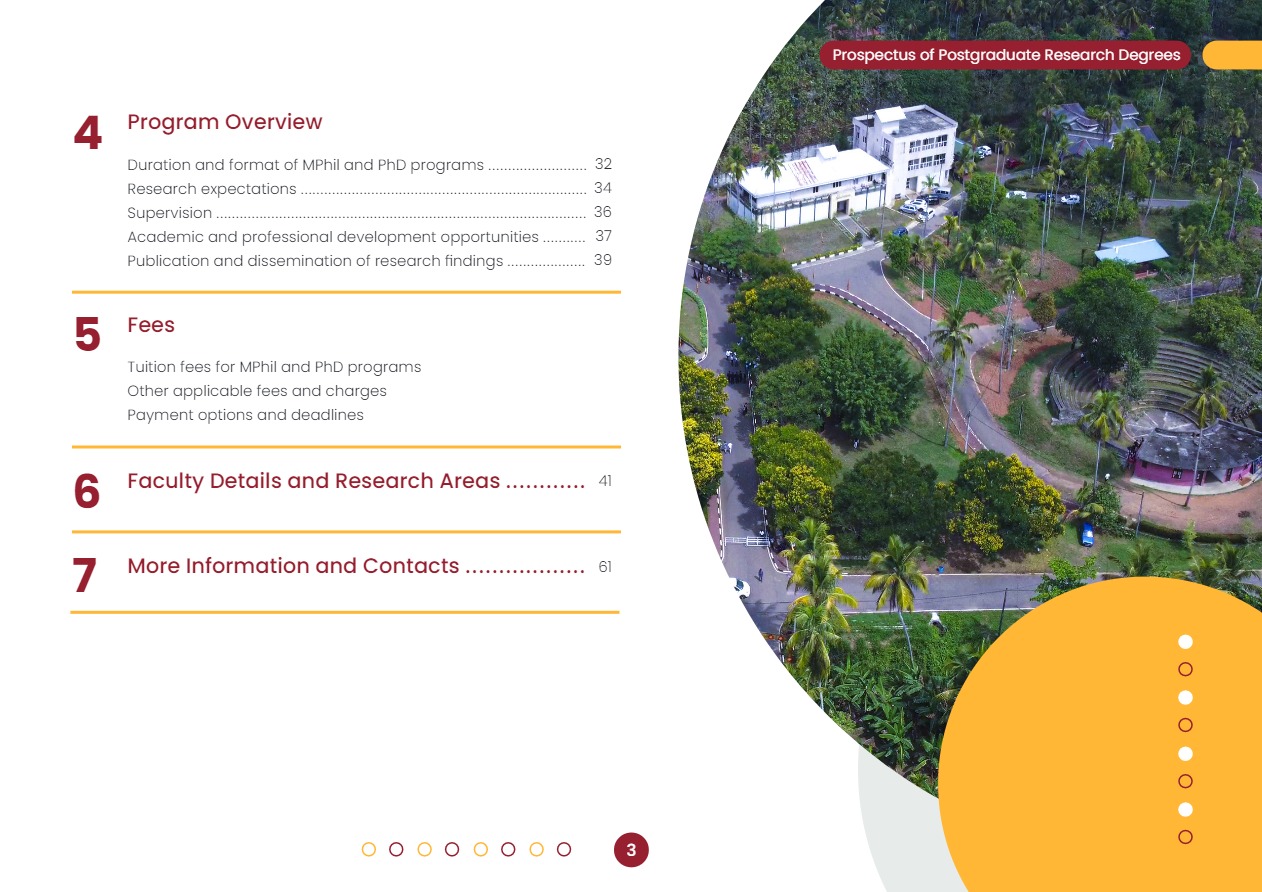Click the "Fees" section heading
This screenshot has height=892, width=1262.
pyautogui.click(x=151, y=325)
